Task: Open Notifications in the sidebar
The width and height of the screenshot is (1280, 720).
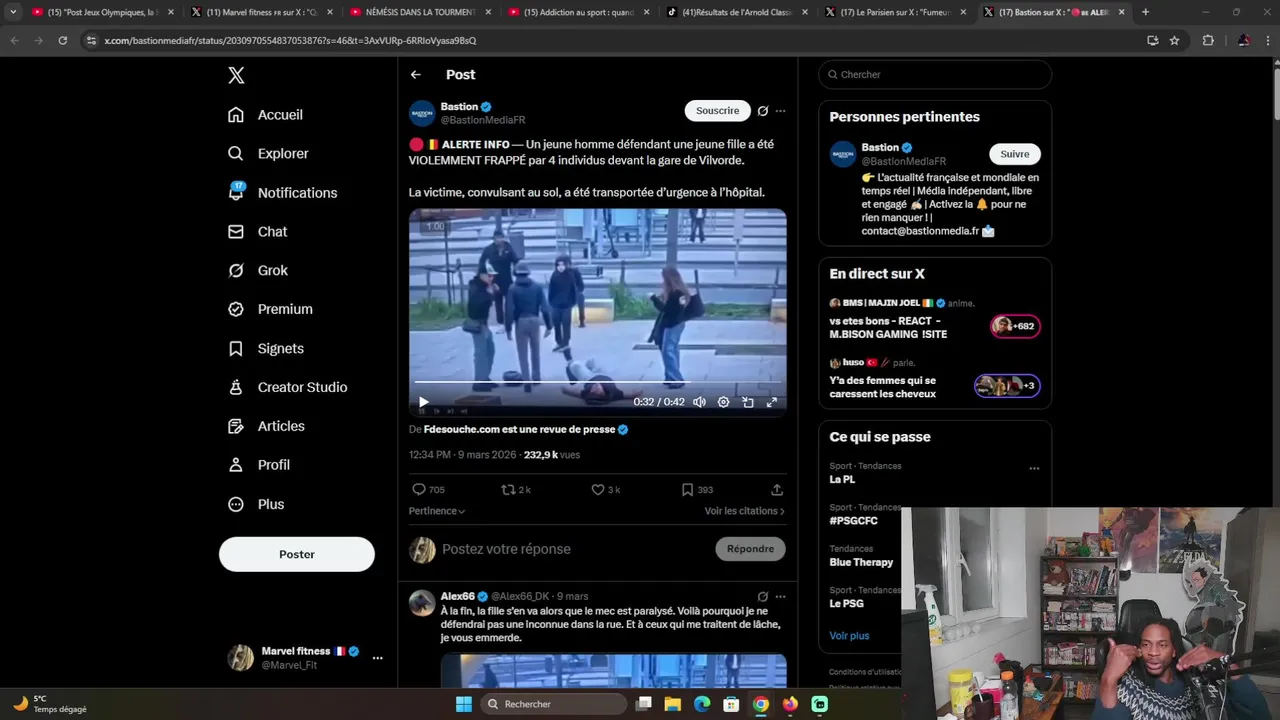Action: point(282,193)
